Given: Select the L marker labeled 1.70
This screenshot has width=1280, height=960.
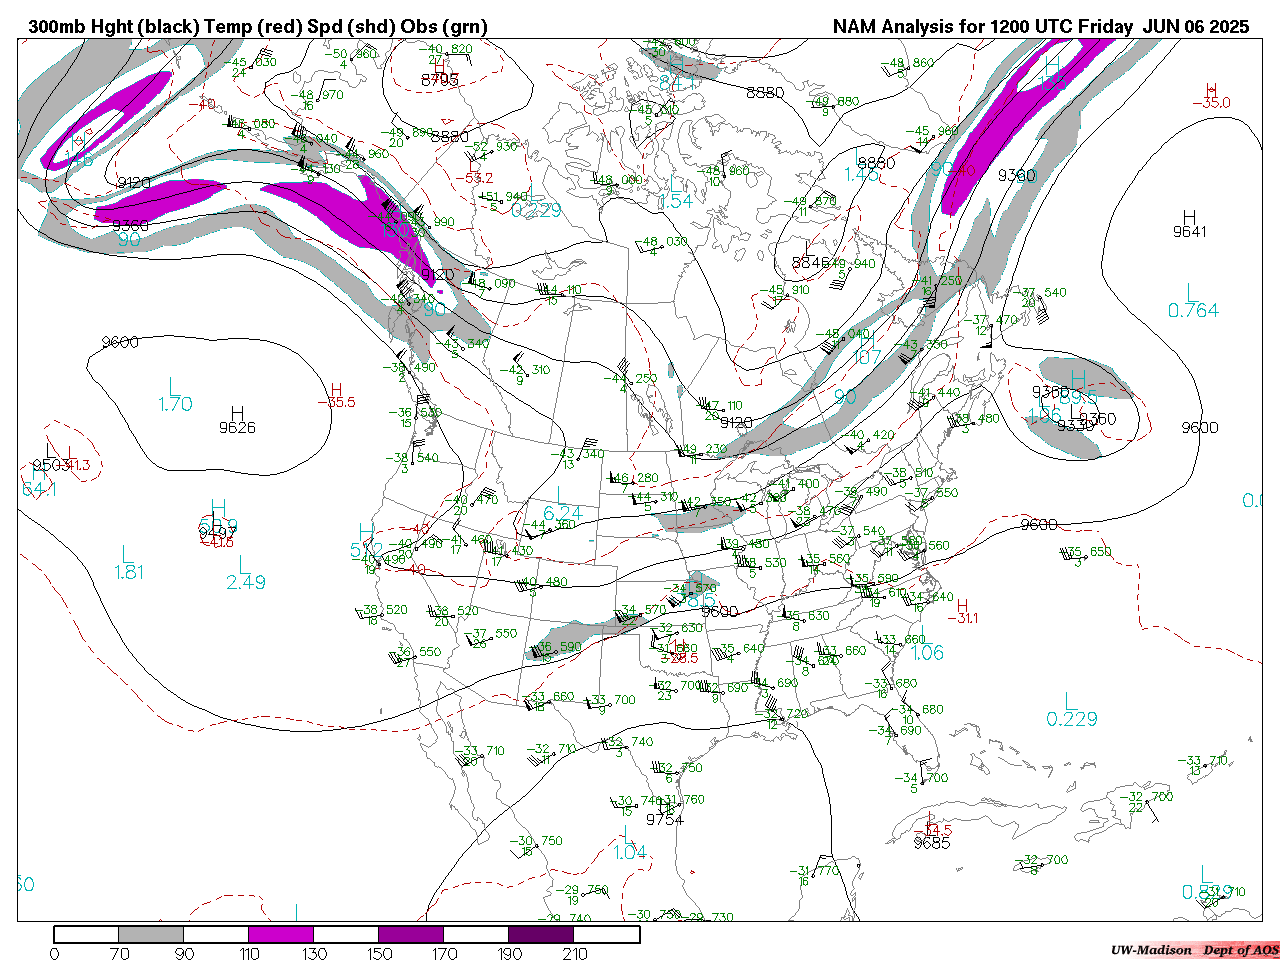Looking at the screenshot, I should coord(174,387).
